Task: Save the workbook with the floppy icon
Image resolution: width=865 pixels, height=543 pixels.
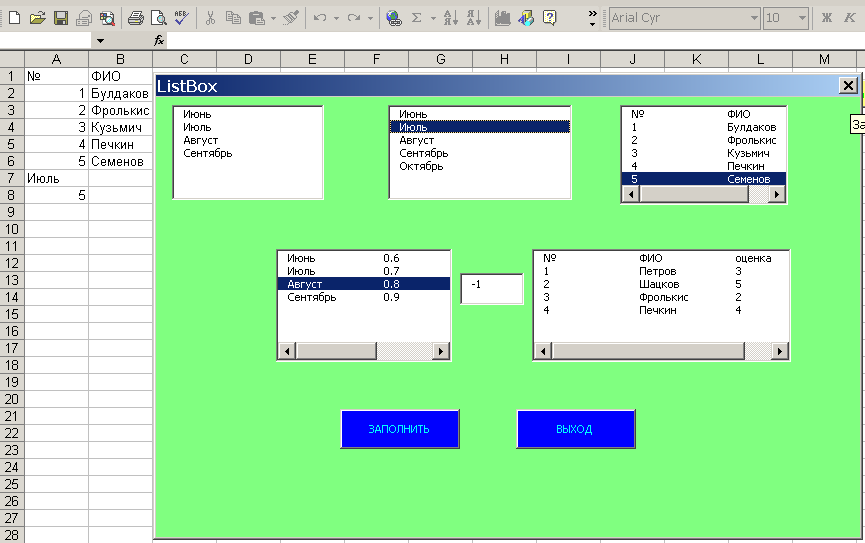Action: click(x=61, y=18)
